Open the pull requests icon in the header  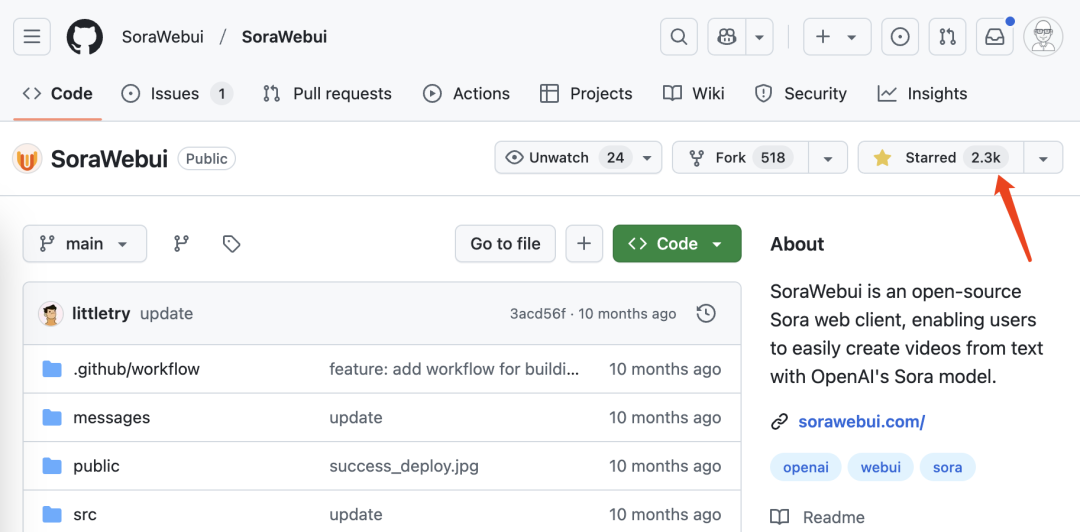[x=948, y=37]
